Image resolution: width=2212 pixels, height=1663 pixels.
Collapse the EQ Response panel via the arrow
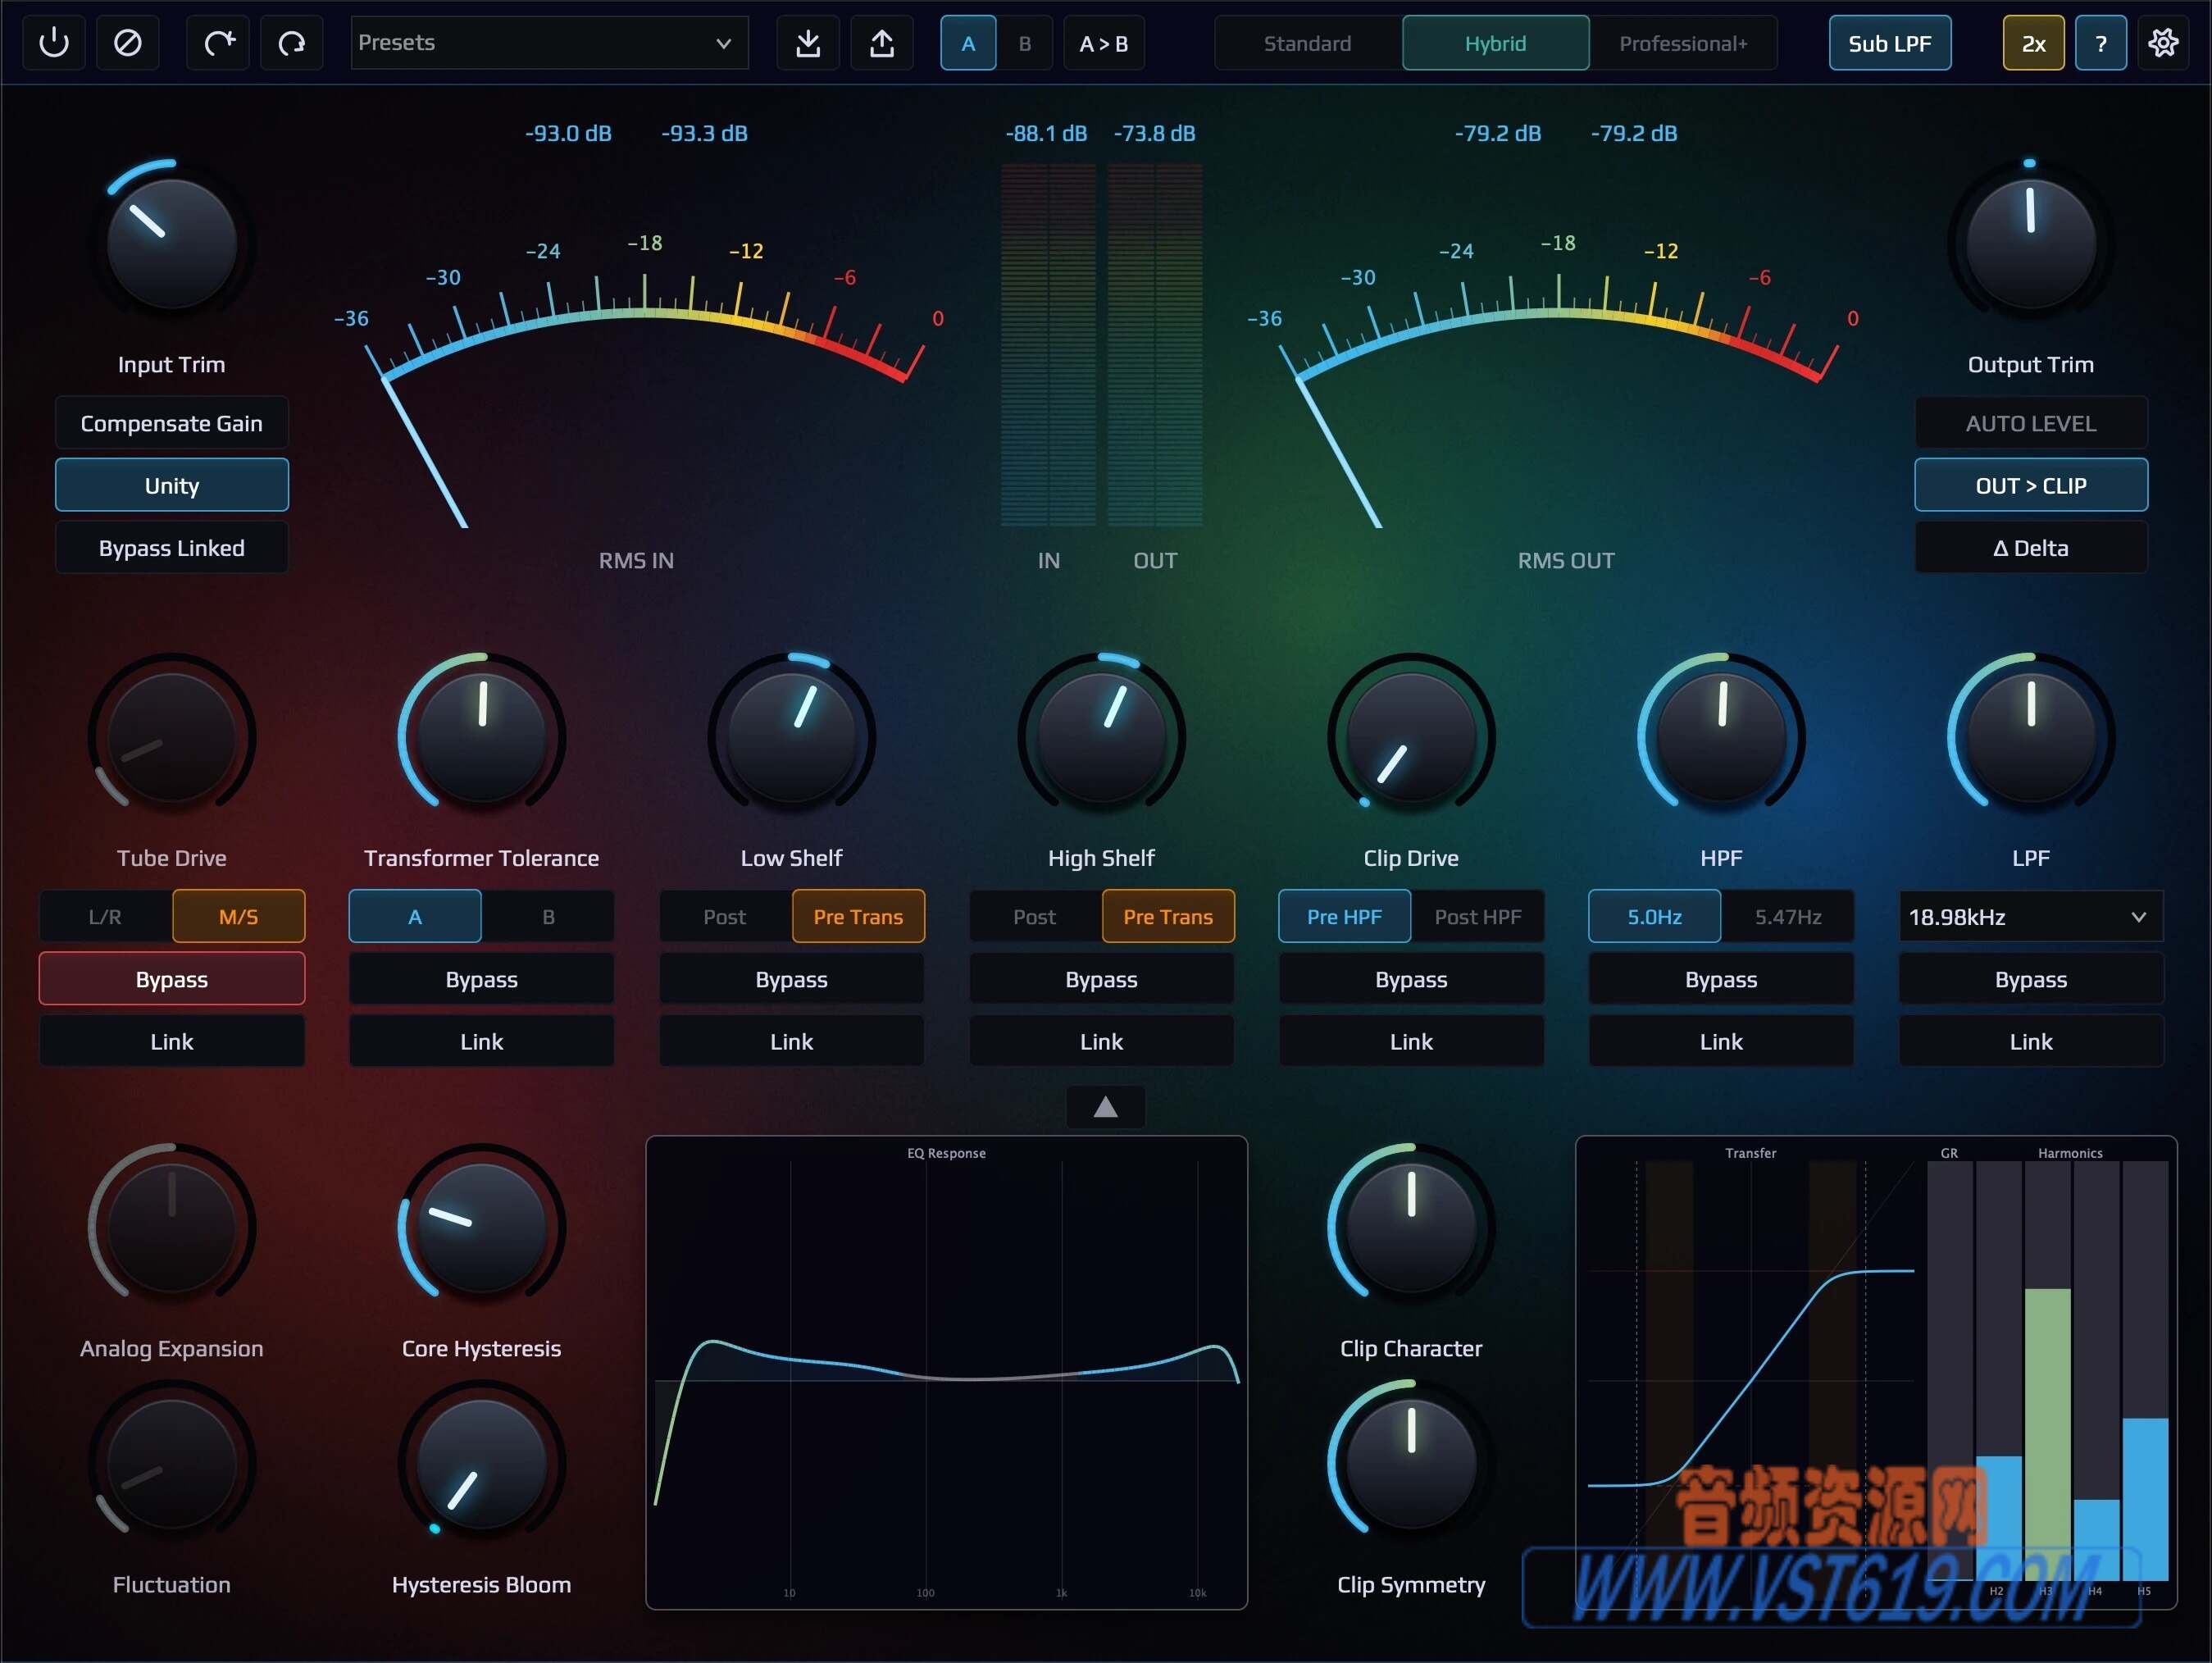click(1104, 1107)
